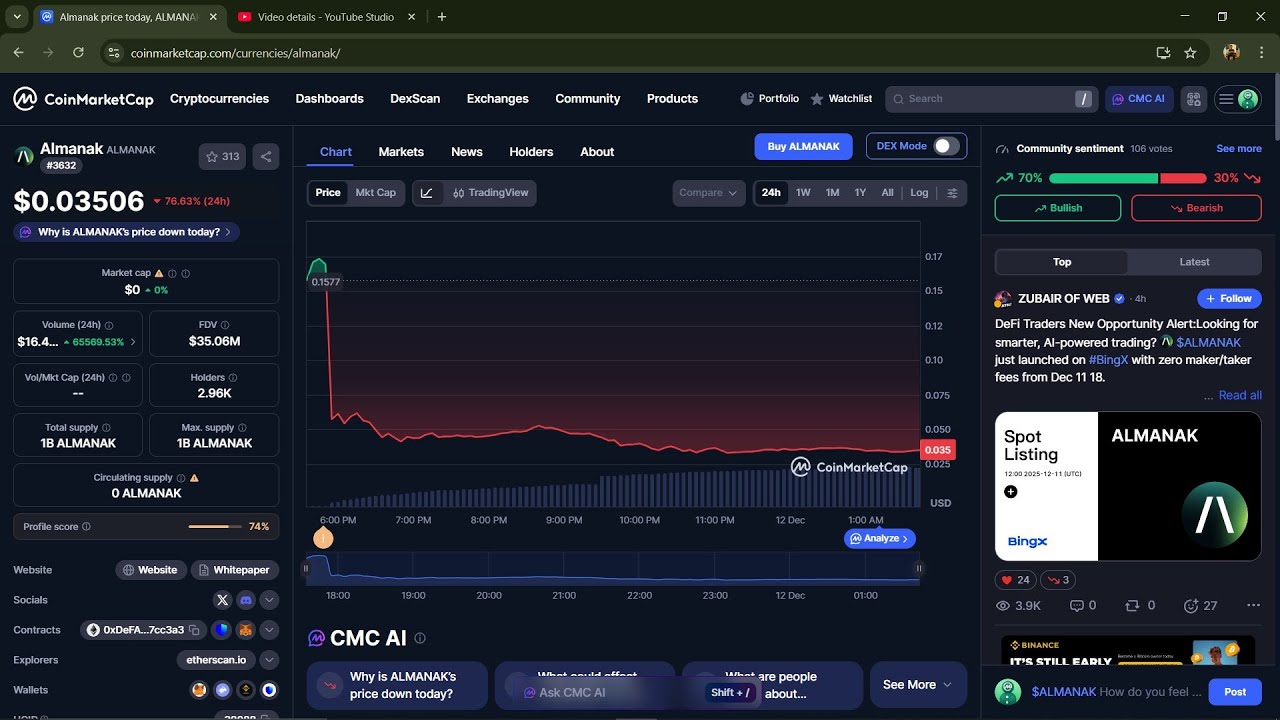Repost the ZUBAIR OF WEB post
Image resolution: width=1280 pixels, height=720 pixels.
1140,606
